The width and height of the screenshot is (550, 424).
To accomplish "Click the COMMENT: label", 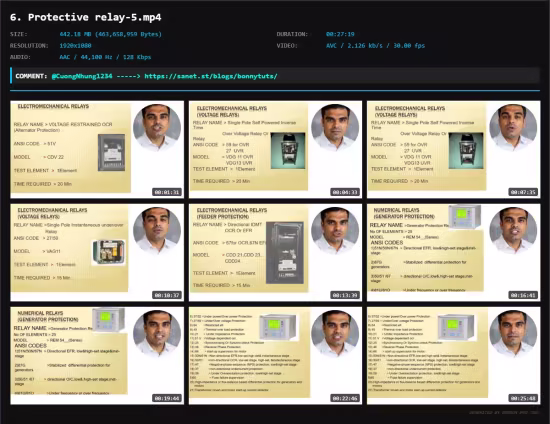I will tap(31, 76).
